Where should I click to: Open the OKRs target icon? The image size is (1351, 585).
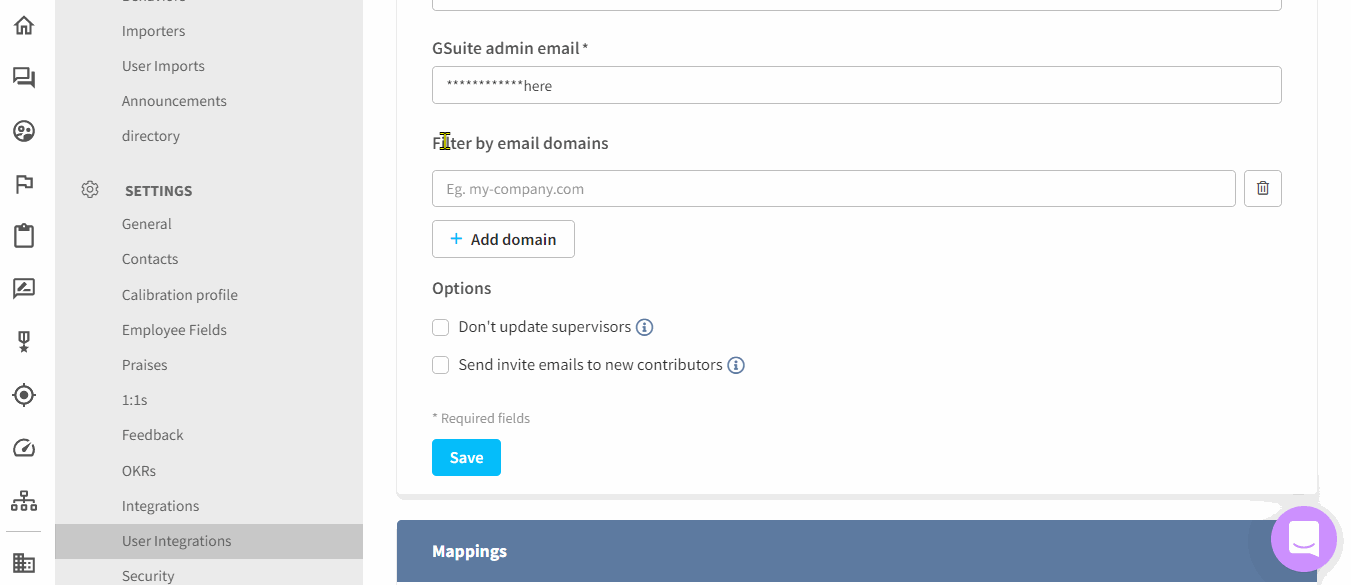click(x=23, y=394)
